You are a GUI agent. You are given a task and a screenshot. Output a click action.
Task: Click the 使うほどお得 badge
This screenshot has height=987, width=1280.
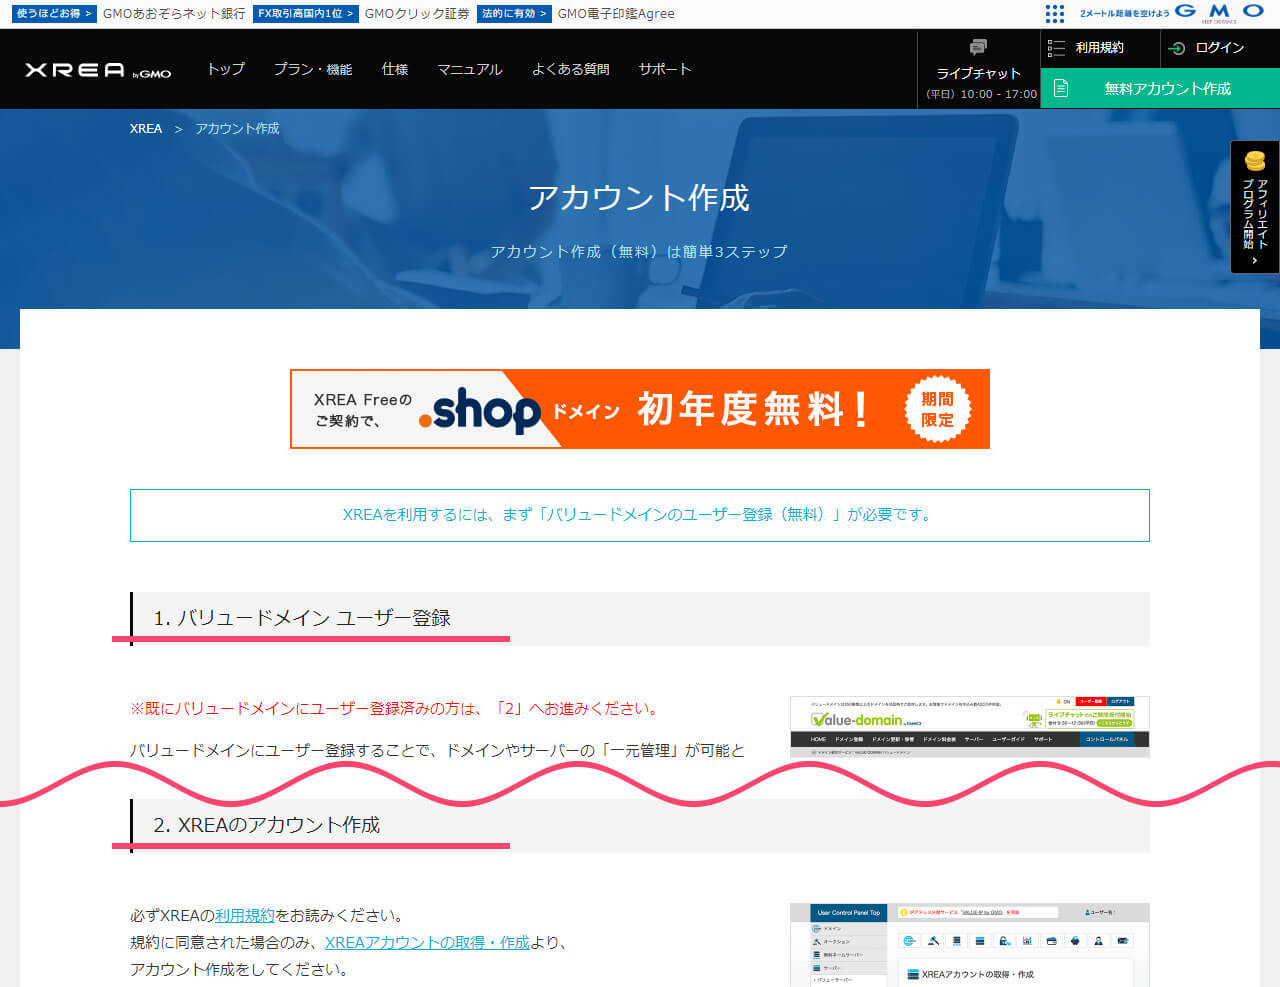[x=54, y=13]
